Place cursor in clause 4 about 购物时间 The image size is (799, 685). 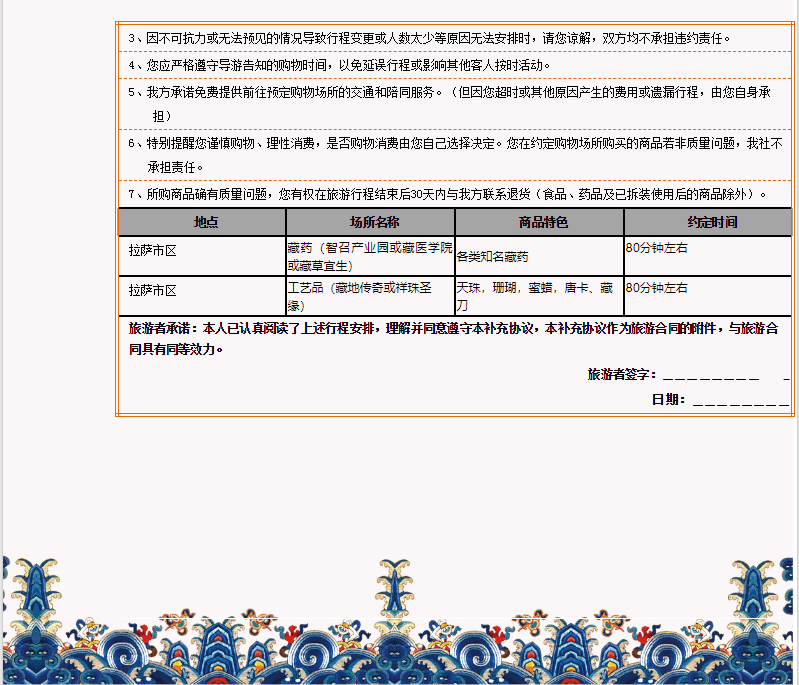pos(340,65)
